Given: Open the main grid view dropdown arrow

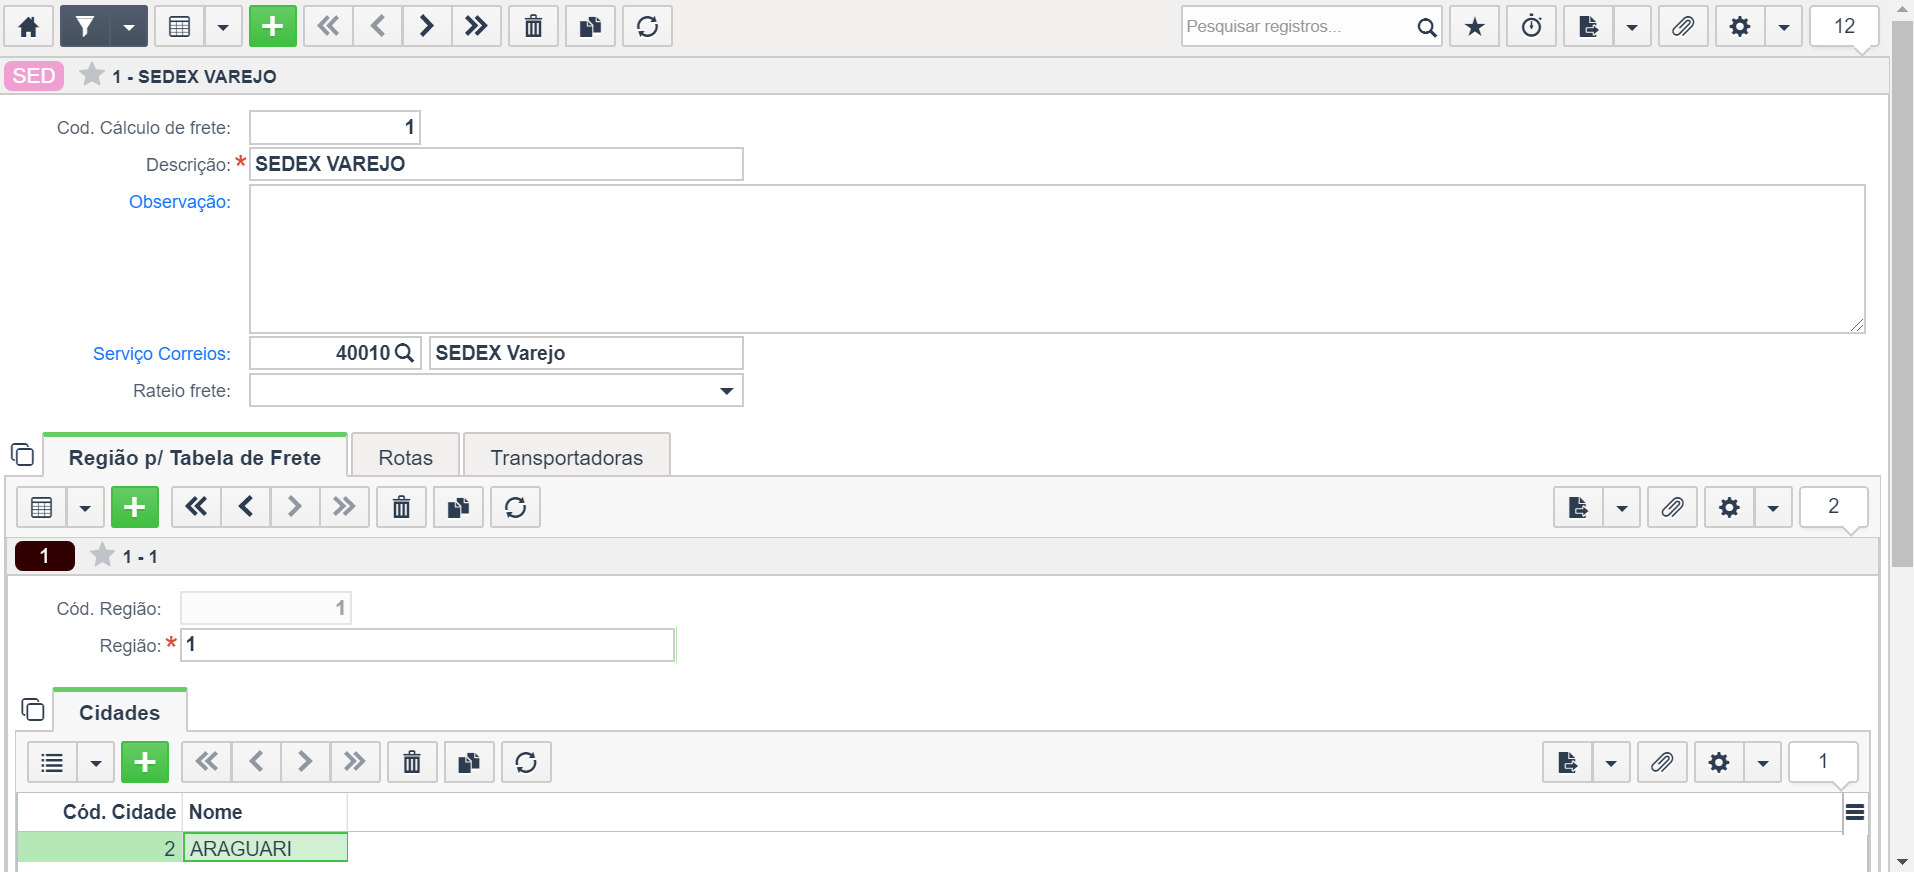Looking at the screenshot, I should (x=223, y=26).
